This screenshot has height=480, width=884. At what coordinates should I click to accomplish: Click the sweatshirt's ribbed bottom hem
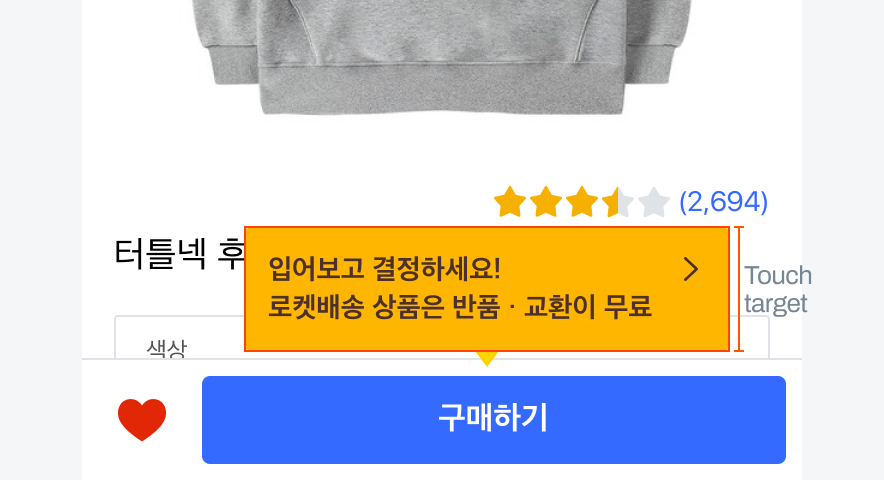[443, 90]
